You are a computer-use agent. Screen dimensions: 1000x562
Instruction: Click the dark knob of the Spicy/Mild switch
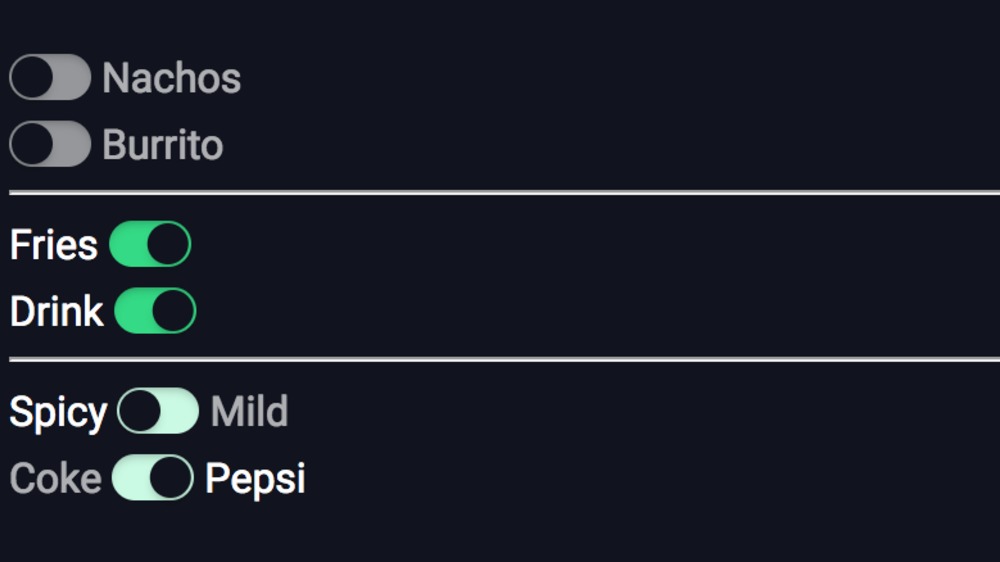139,411
